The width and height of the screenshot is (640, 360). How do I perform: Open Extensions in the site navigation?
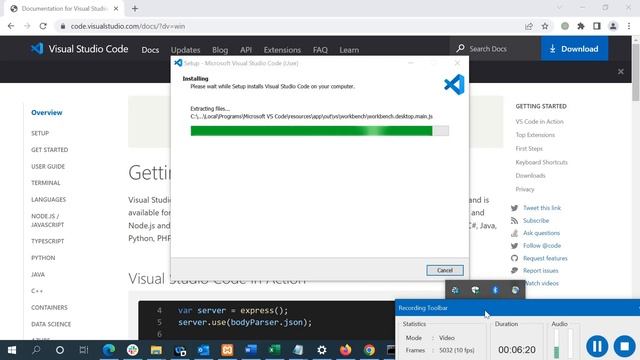[x=282, y=50]
